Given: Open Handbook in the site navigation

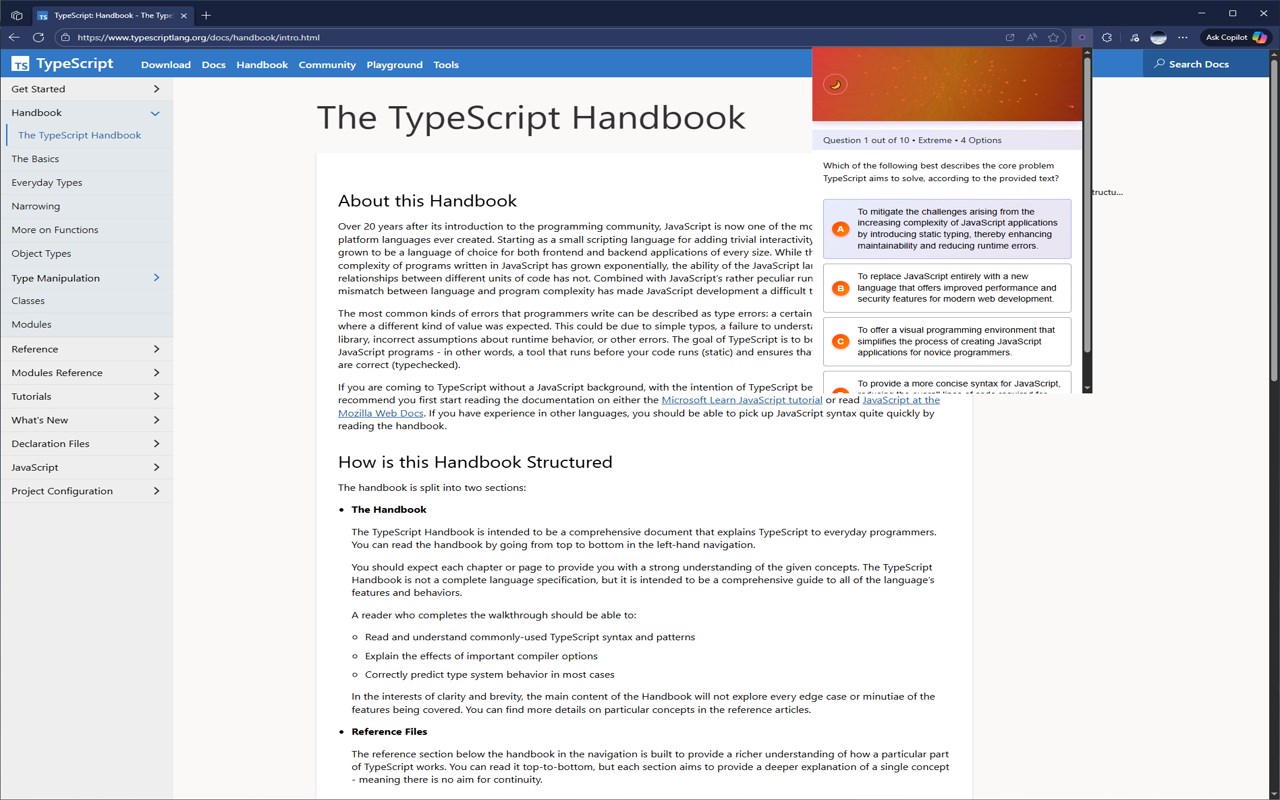Looking at the screenshot, I should (x=262, y=65).
